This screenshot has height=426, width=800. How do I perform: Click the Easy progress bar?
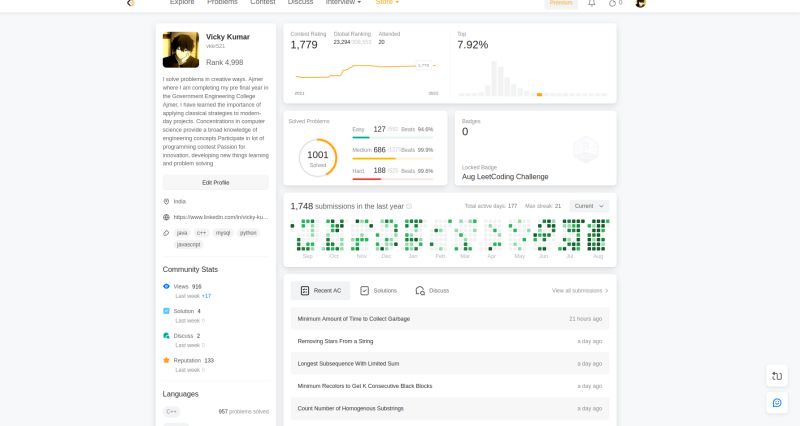[392, 138]
